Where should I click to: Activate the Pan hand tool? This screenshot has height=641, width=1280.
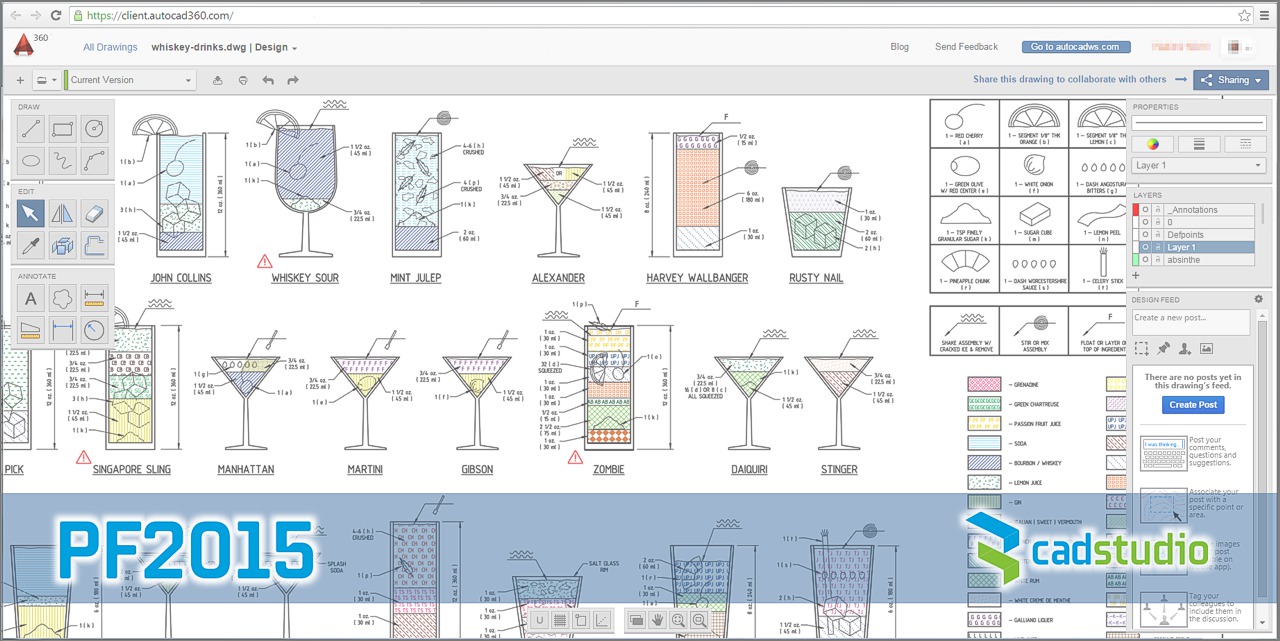coord(658,621)
